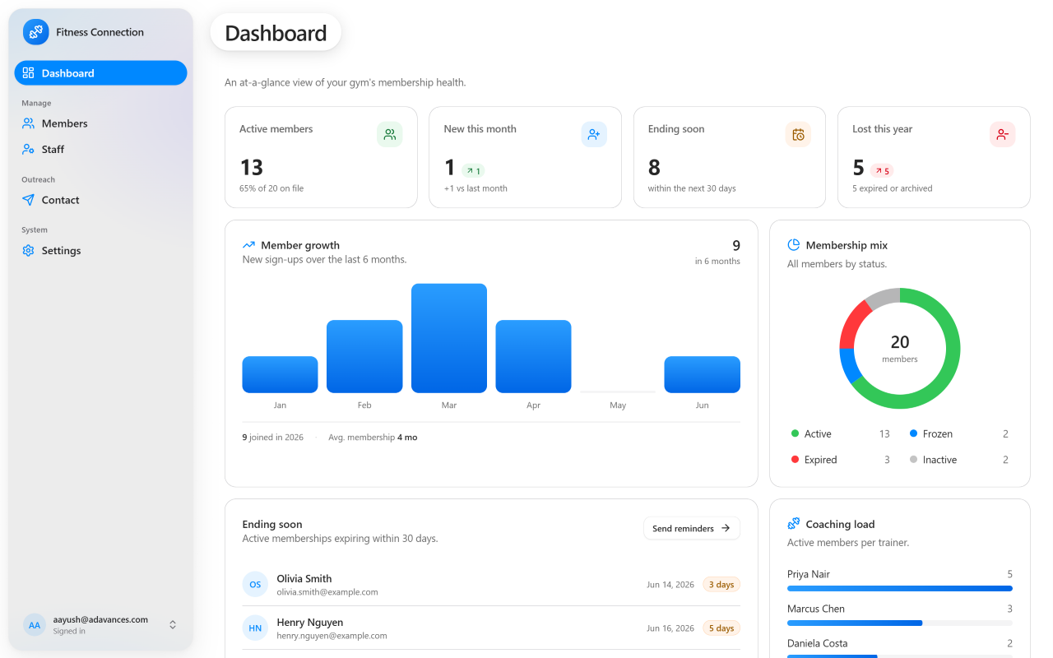
Task: Click the Membership mix pie icon
Action: point(793,245)
